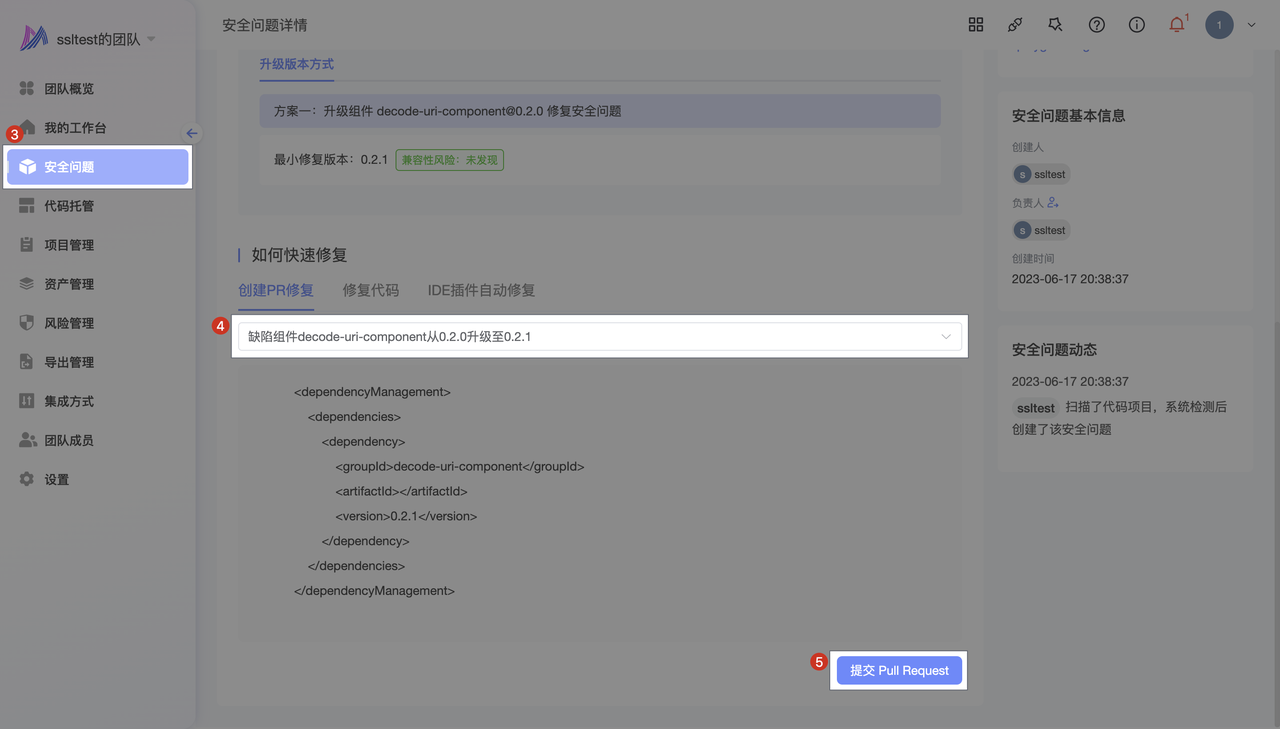Click the help question mark icon
Image resolution: width=1280 pixels, height=729 pixels.
coord(1097,25)
